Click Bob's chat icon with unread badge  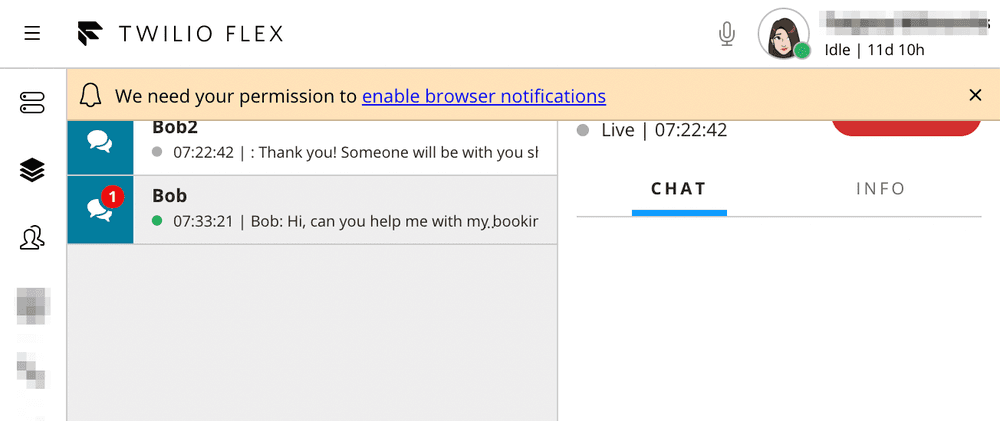[x=100, y=209]
